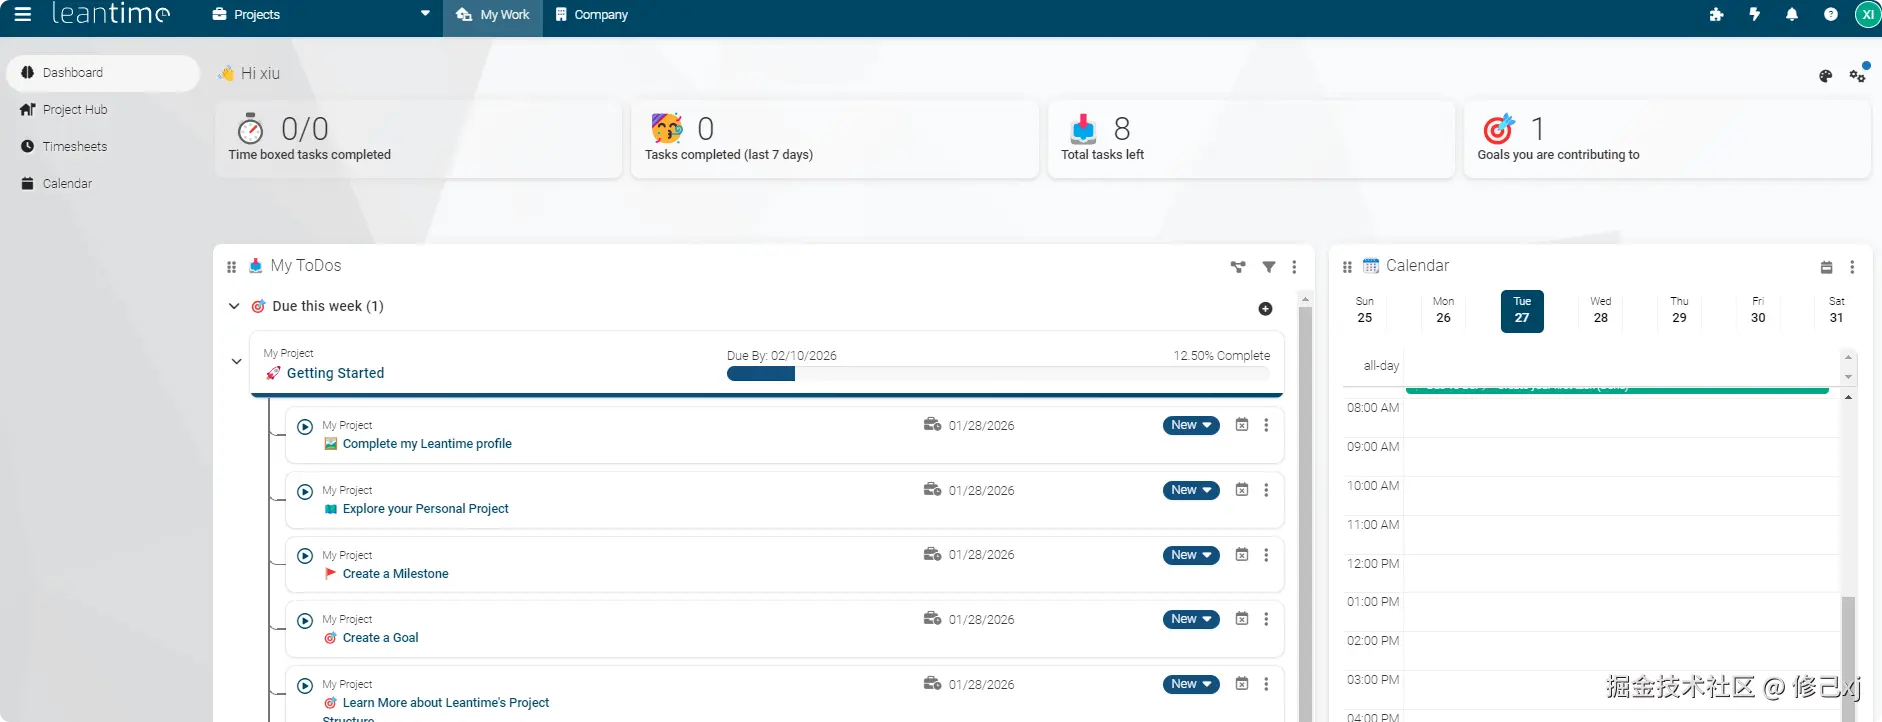The width and height of the screenshot is (1882, 722).
Task: Select Wed 28 in the calendar
Action: pyautogui.click(x=1600, y=310)
